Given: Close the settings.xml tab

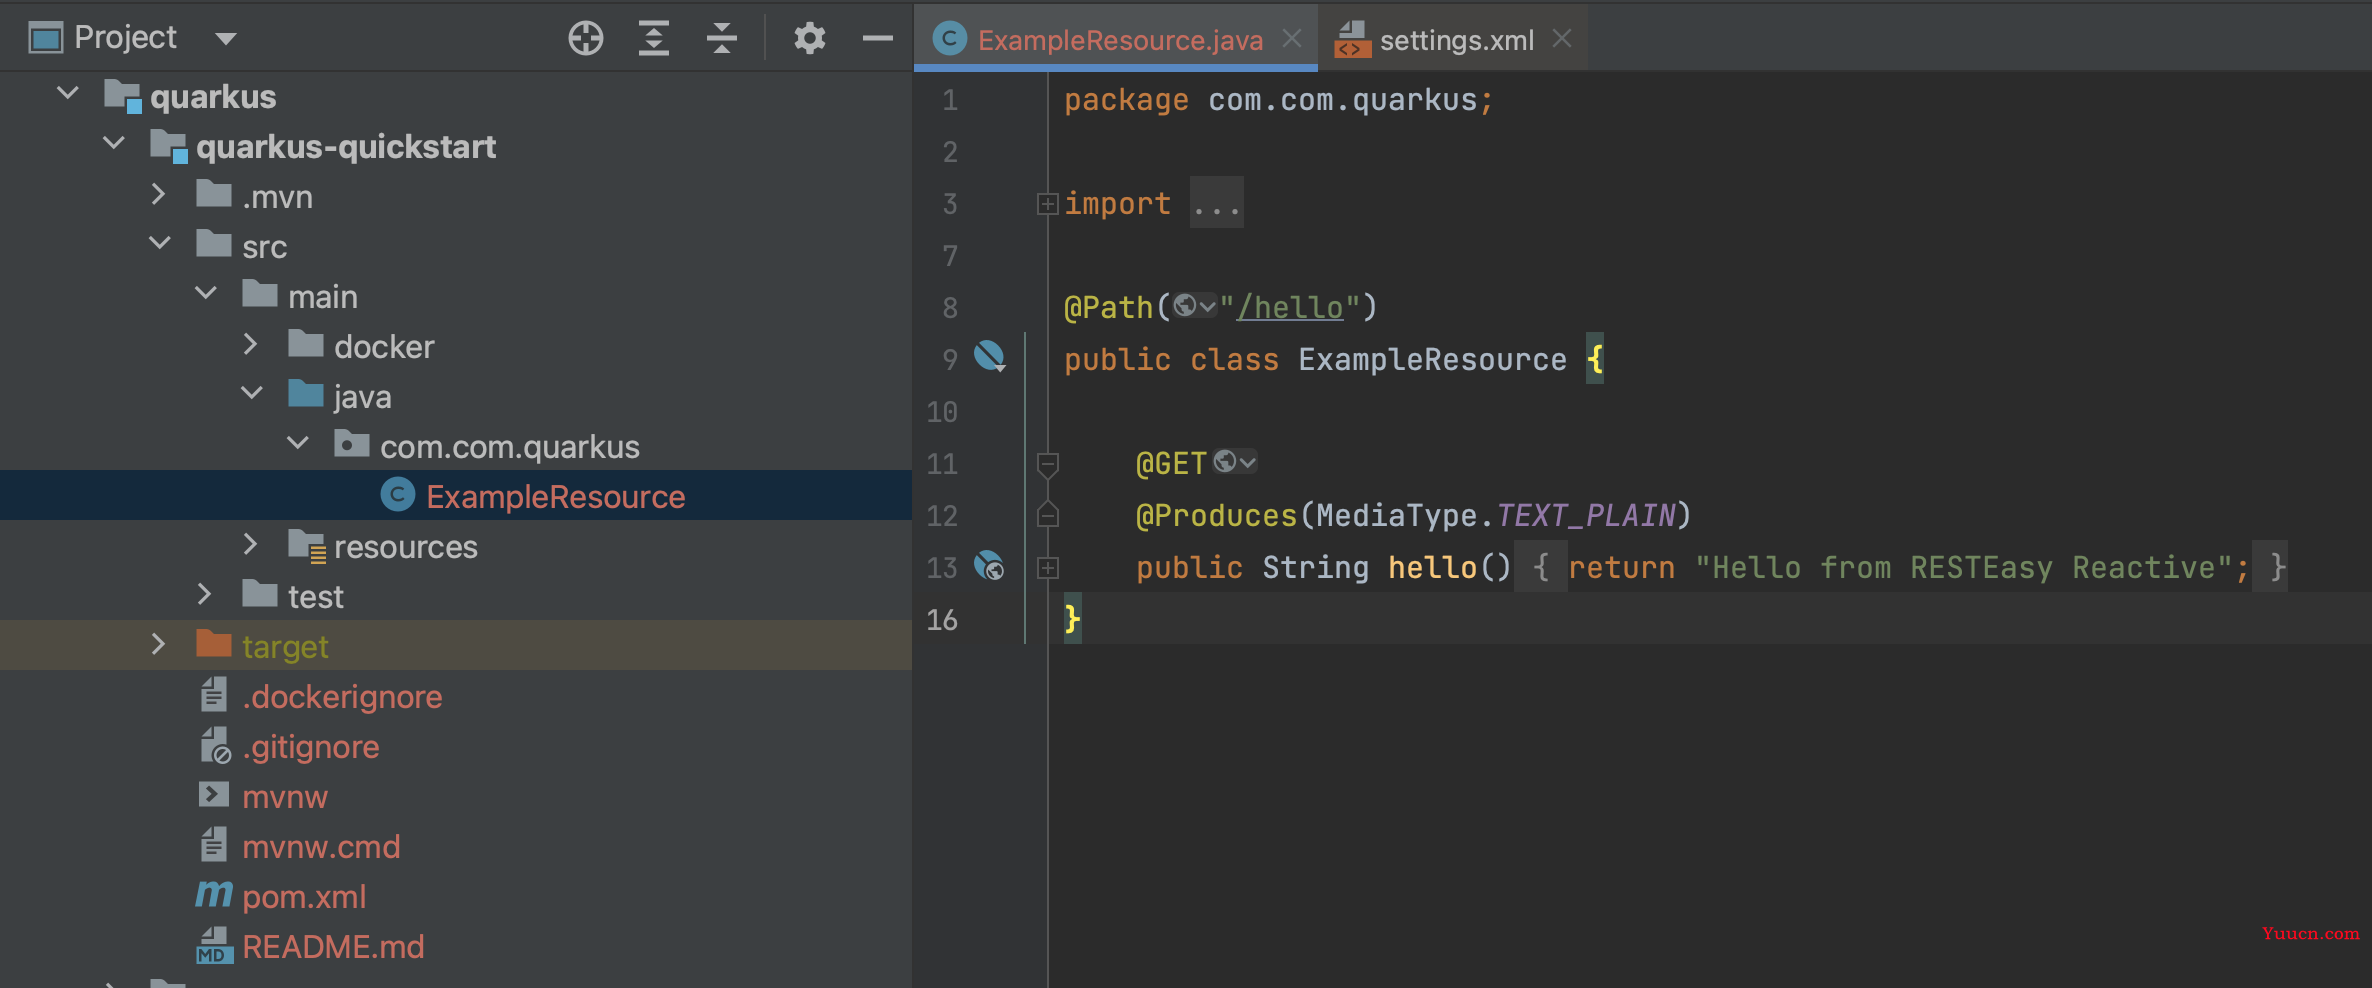Looking at the screenshot, I should 1562,38.
